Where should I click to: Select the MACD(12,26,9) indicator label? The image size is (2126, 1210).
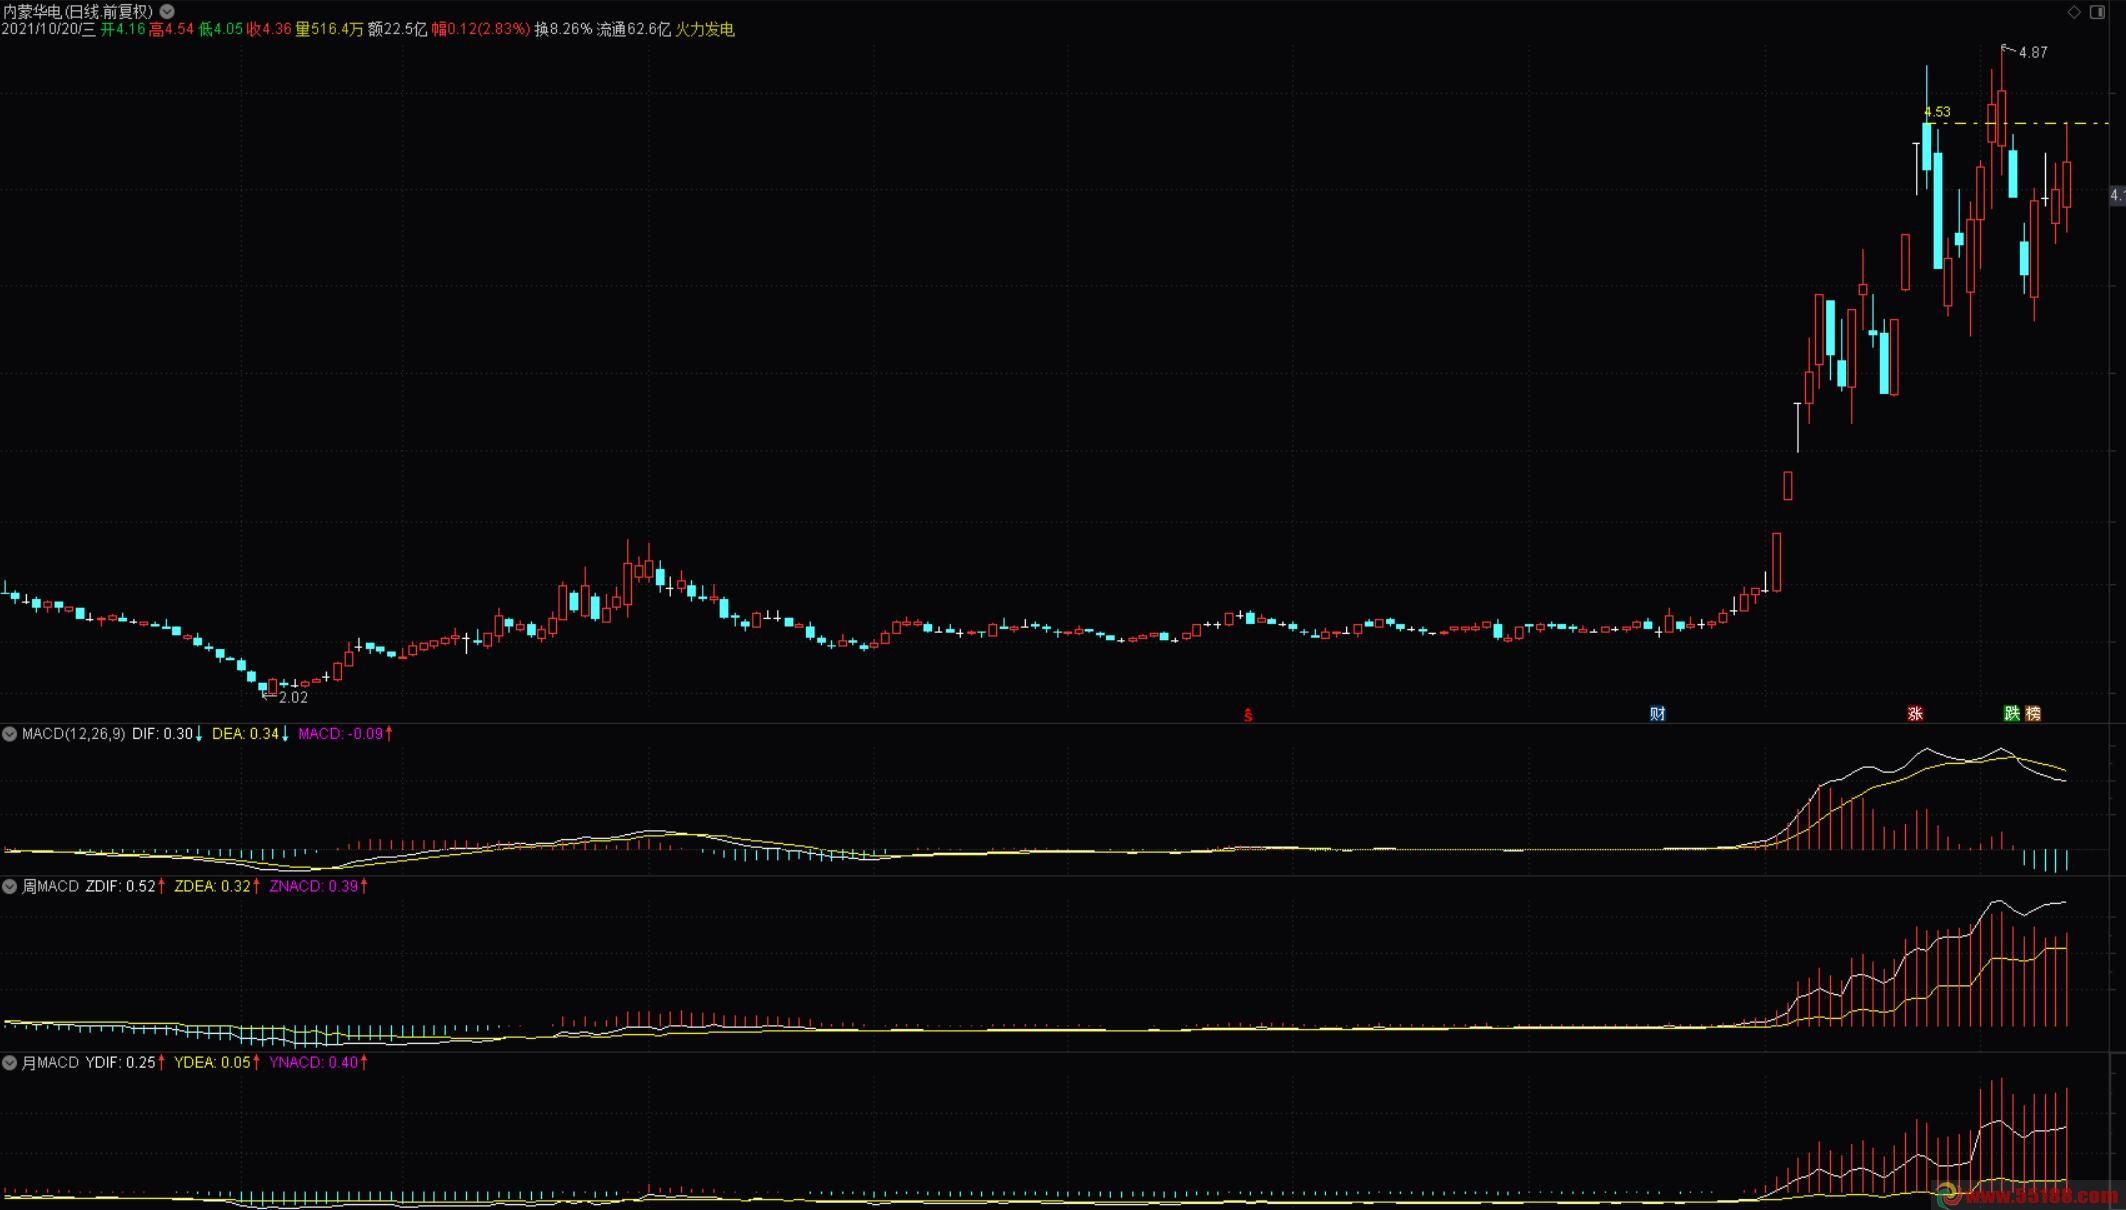click(x=74, y=734)
